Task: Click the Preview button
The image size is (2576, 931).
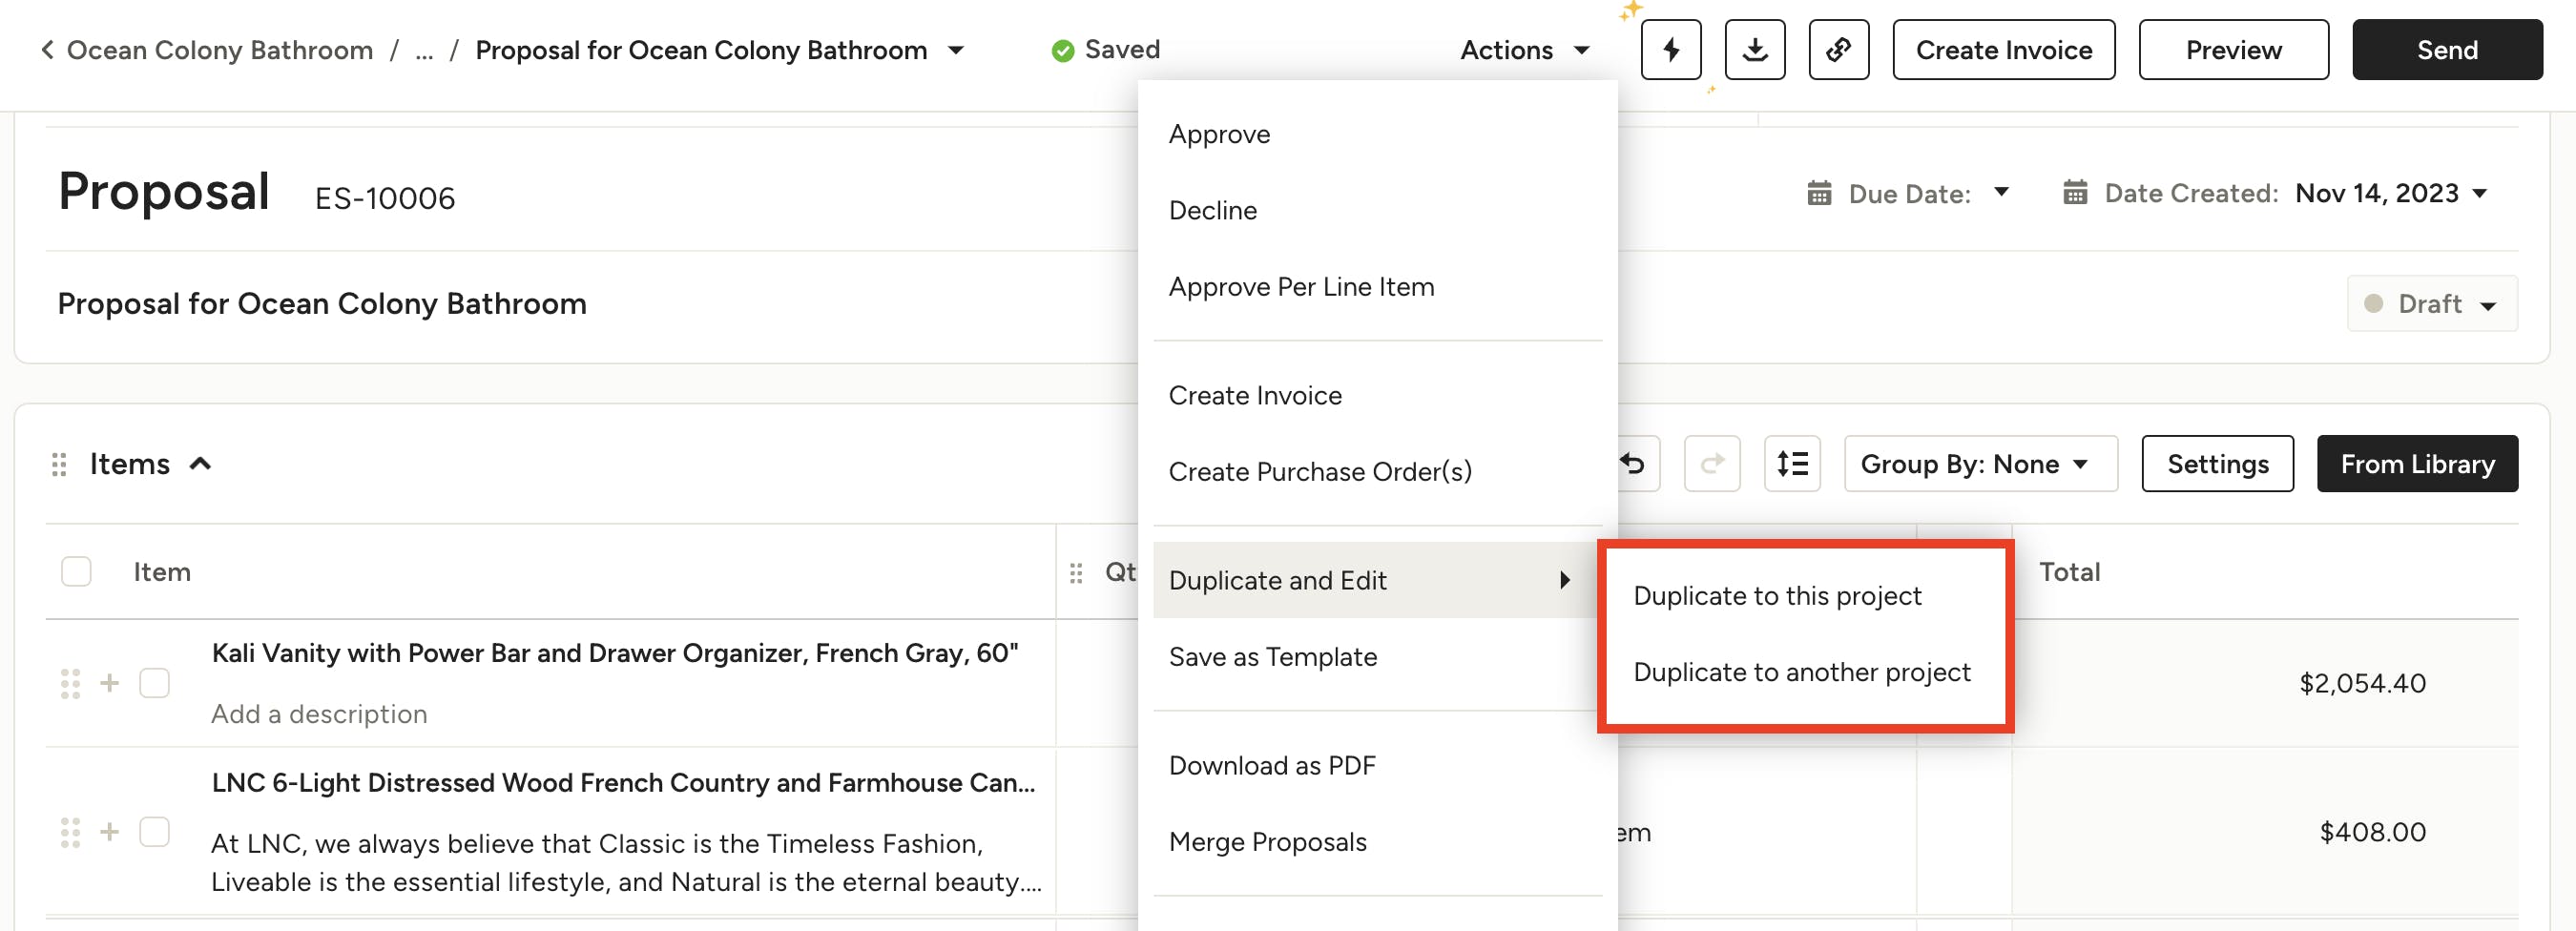Action: pos(2233,49)
